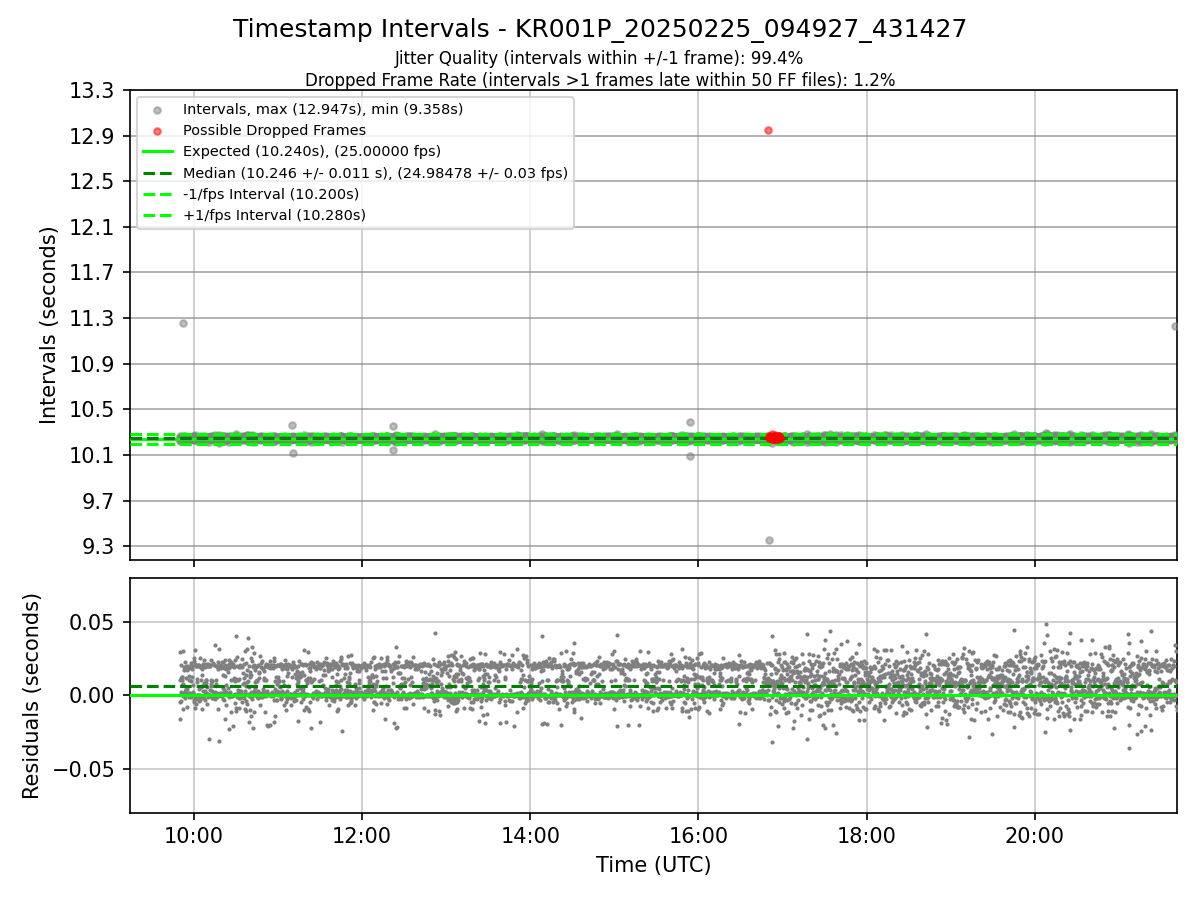Click the gray outlier point near 9.3 seconds

769,540
